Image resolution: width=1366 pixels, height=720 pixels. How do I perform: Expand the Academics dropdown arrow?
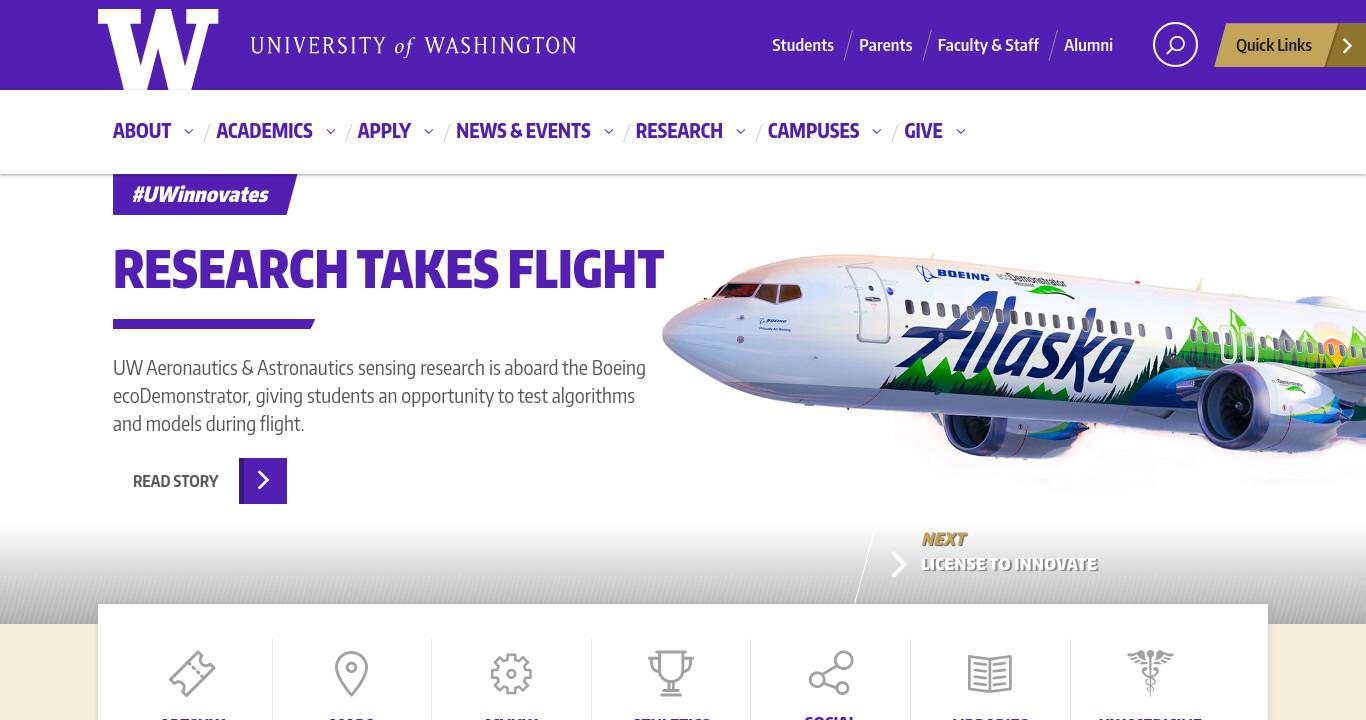tap(330, 131)
